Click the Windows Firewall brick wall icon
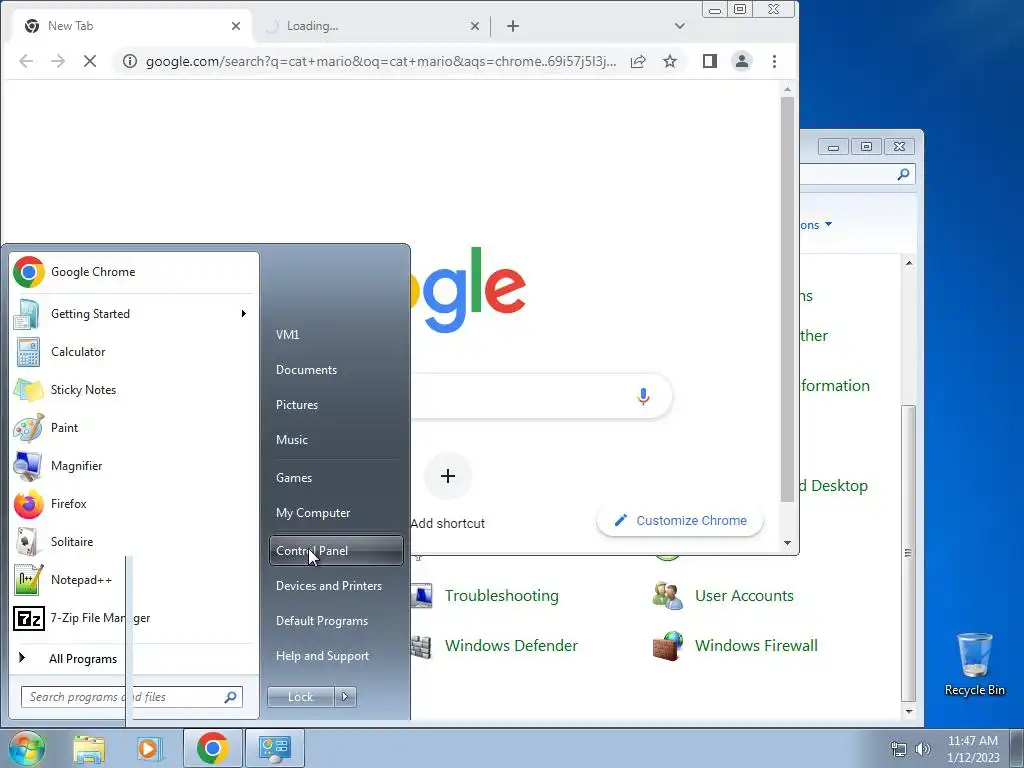 pyautogui.click(x=667, y=646)
